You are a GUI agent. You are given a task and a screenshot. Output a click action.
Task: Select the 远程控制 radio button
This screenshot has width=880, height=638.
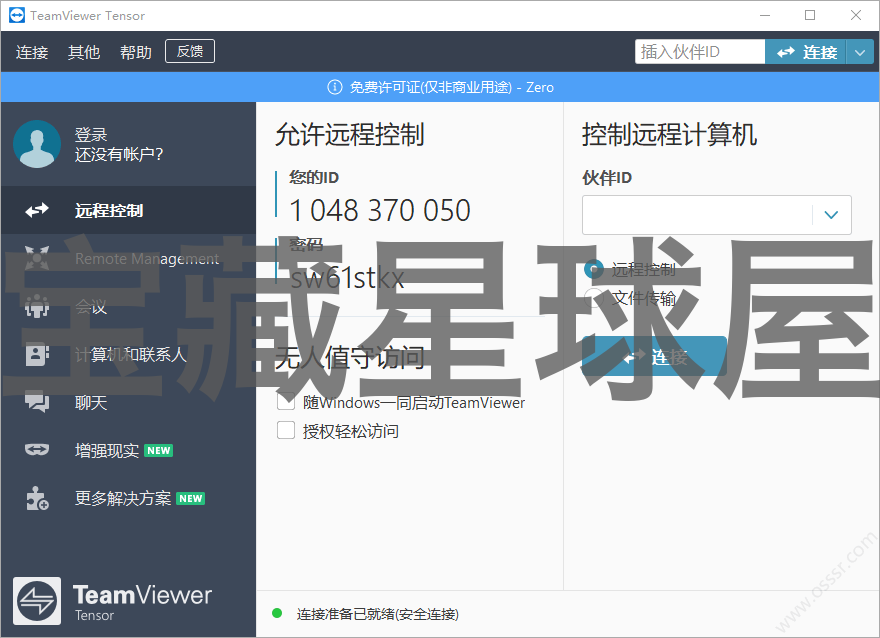594,269
